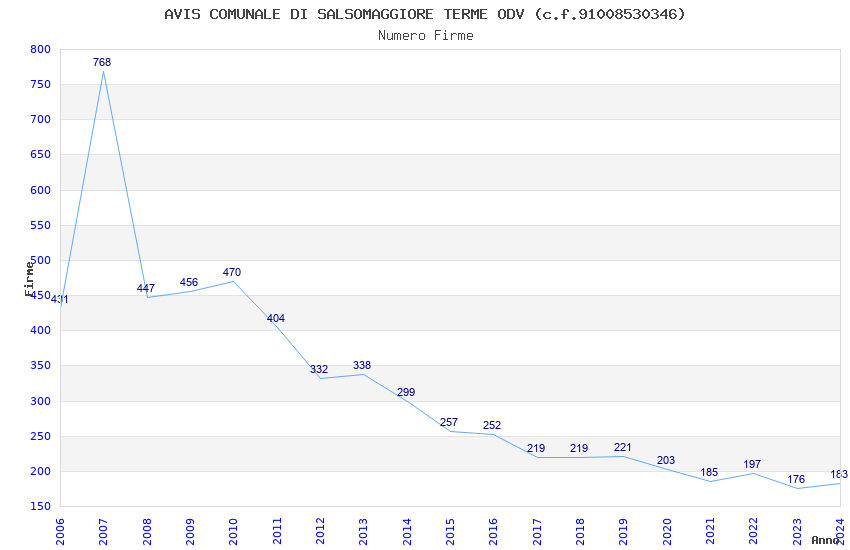Select the 197 data label
Viewport: 850px width, 550px height.
(752, 464)
